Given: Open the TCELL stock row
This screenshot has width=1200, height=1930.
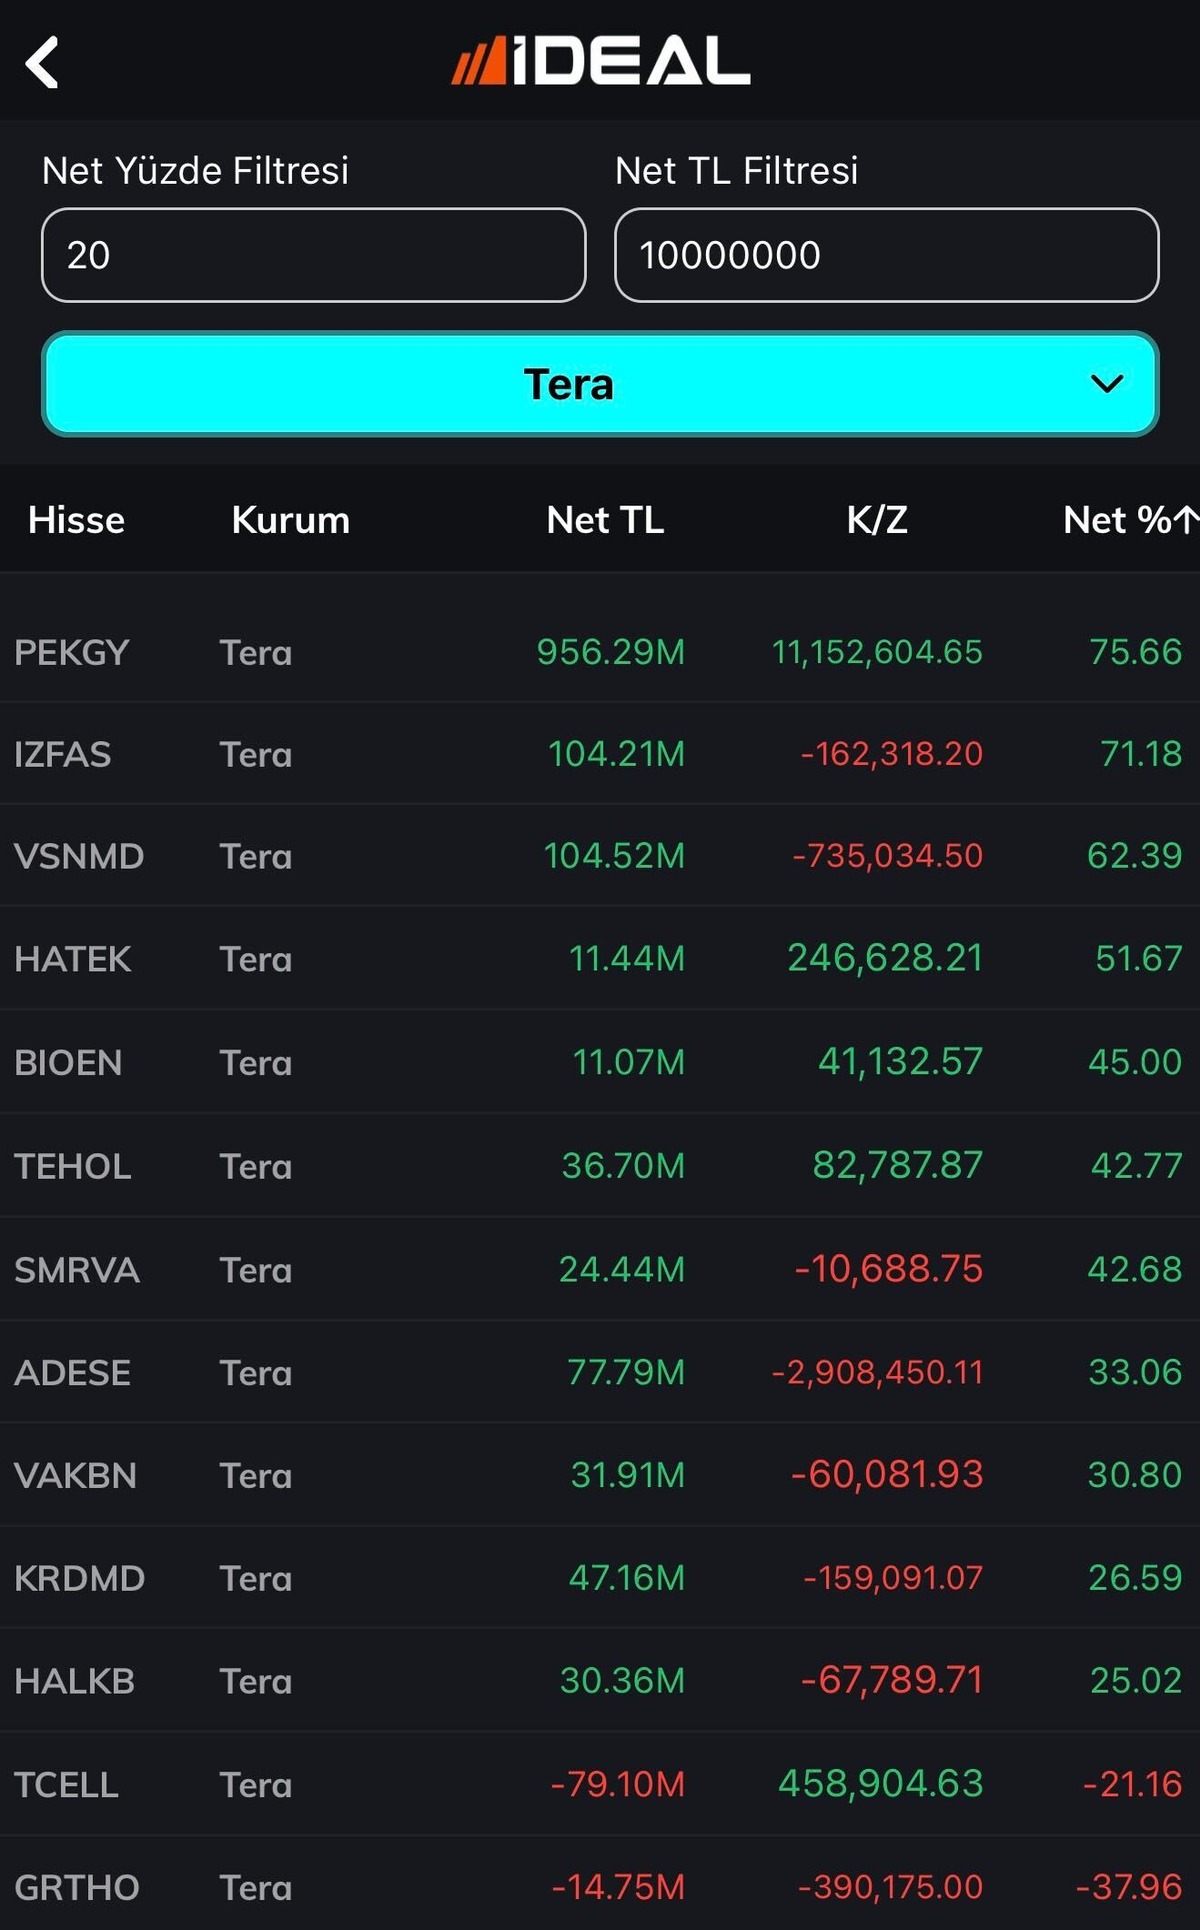Looking at the screenshot, I should pyautogui.click(x=600, y=1784).
